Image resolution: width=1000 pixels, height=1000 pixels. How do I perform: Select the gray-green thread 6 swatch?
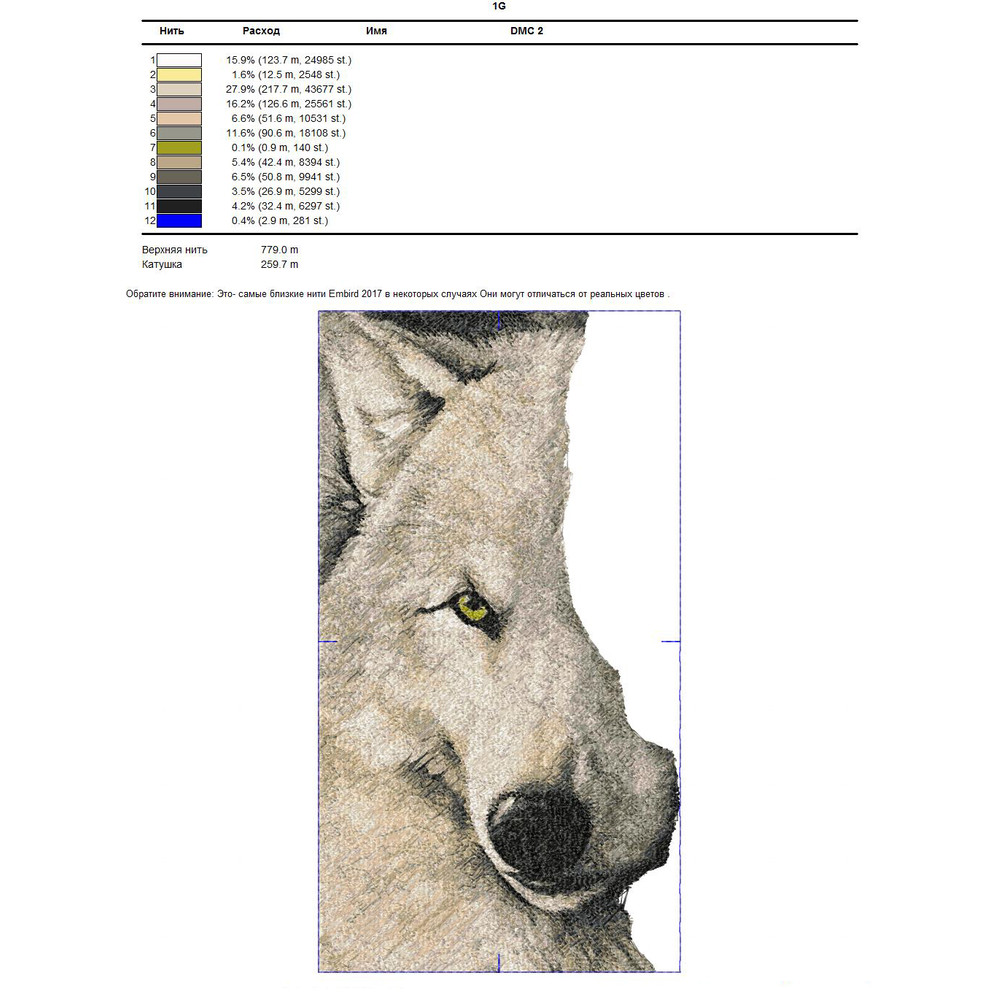coord(179,133)
